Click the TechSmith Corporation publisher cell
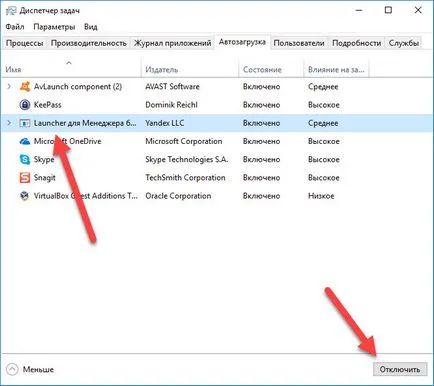Viewport: 434px width, 386px height. click(185, 178)
